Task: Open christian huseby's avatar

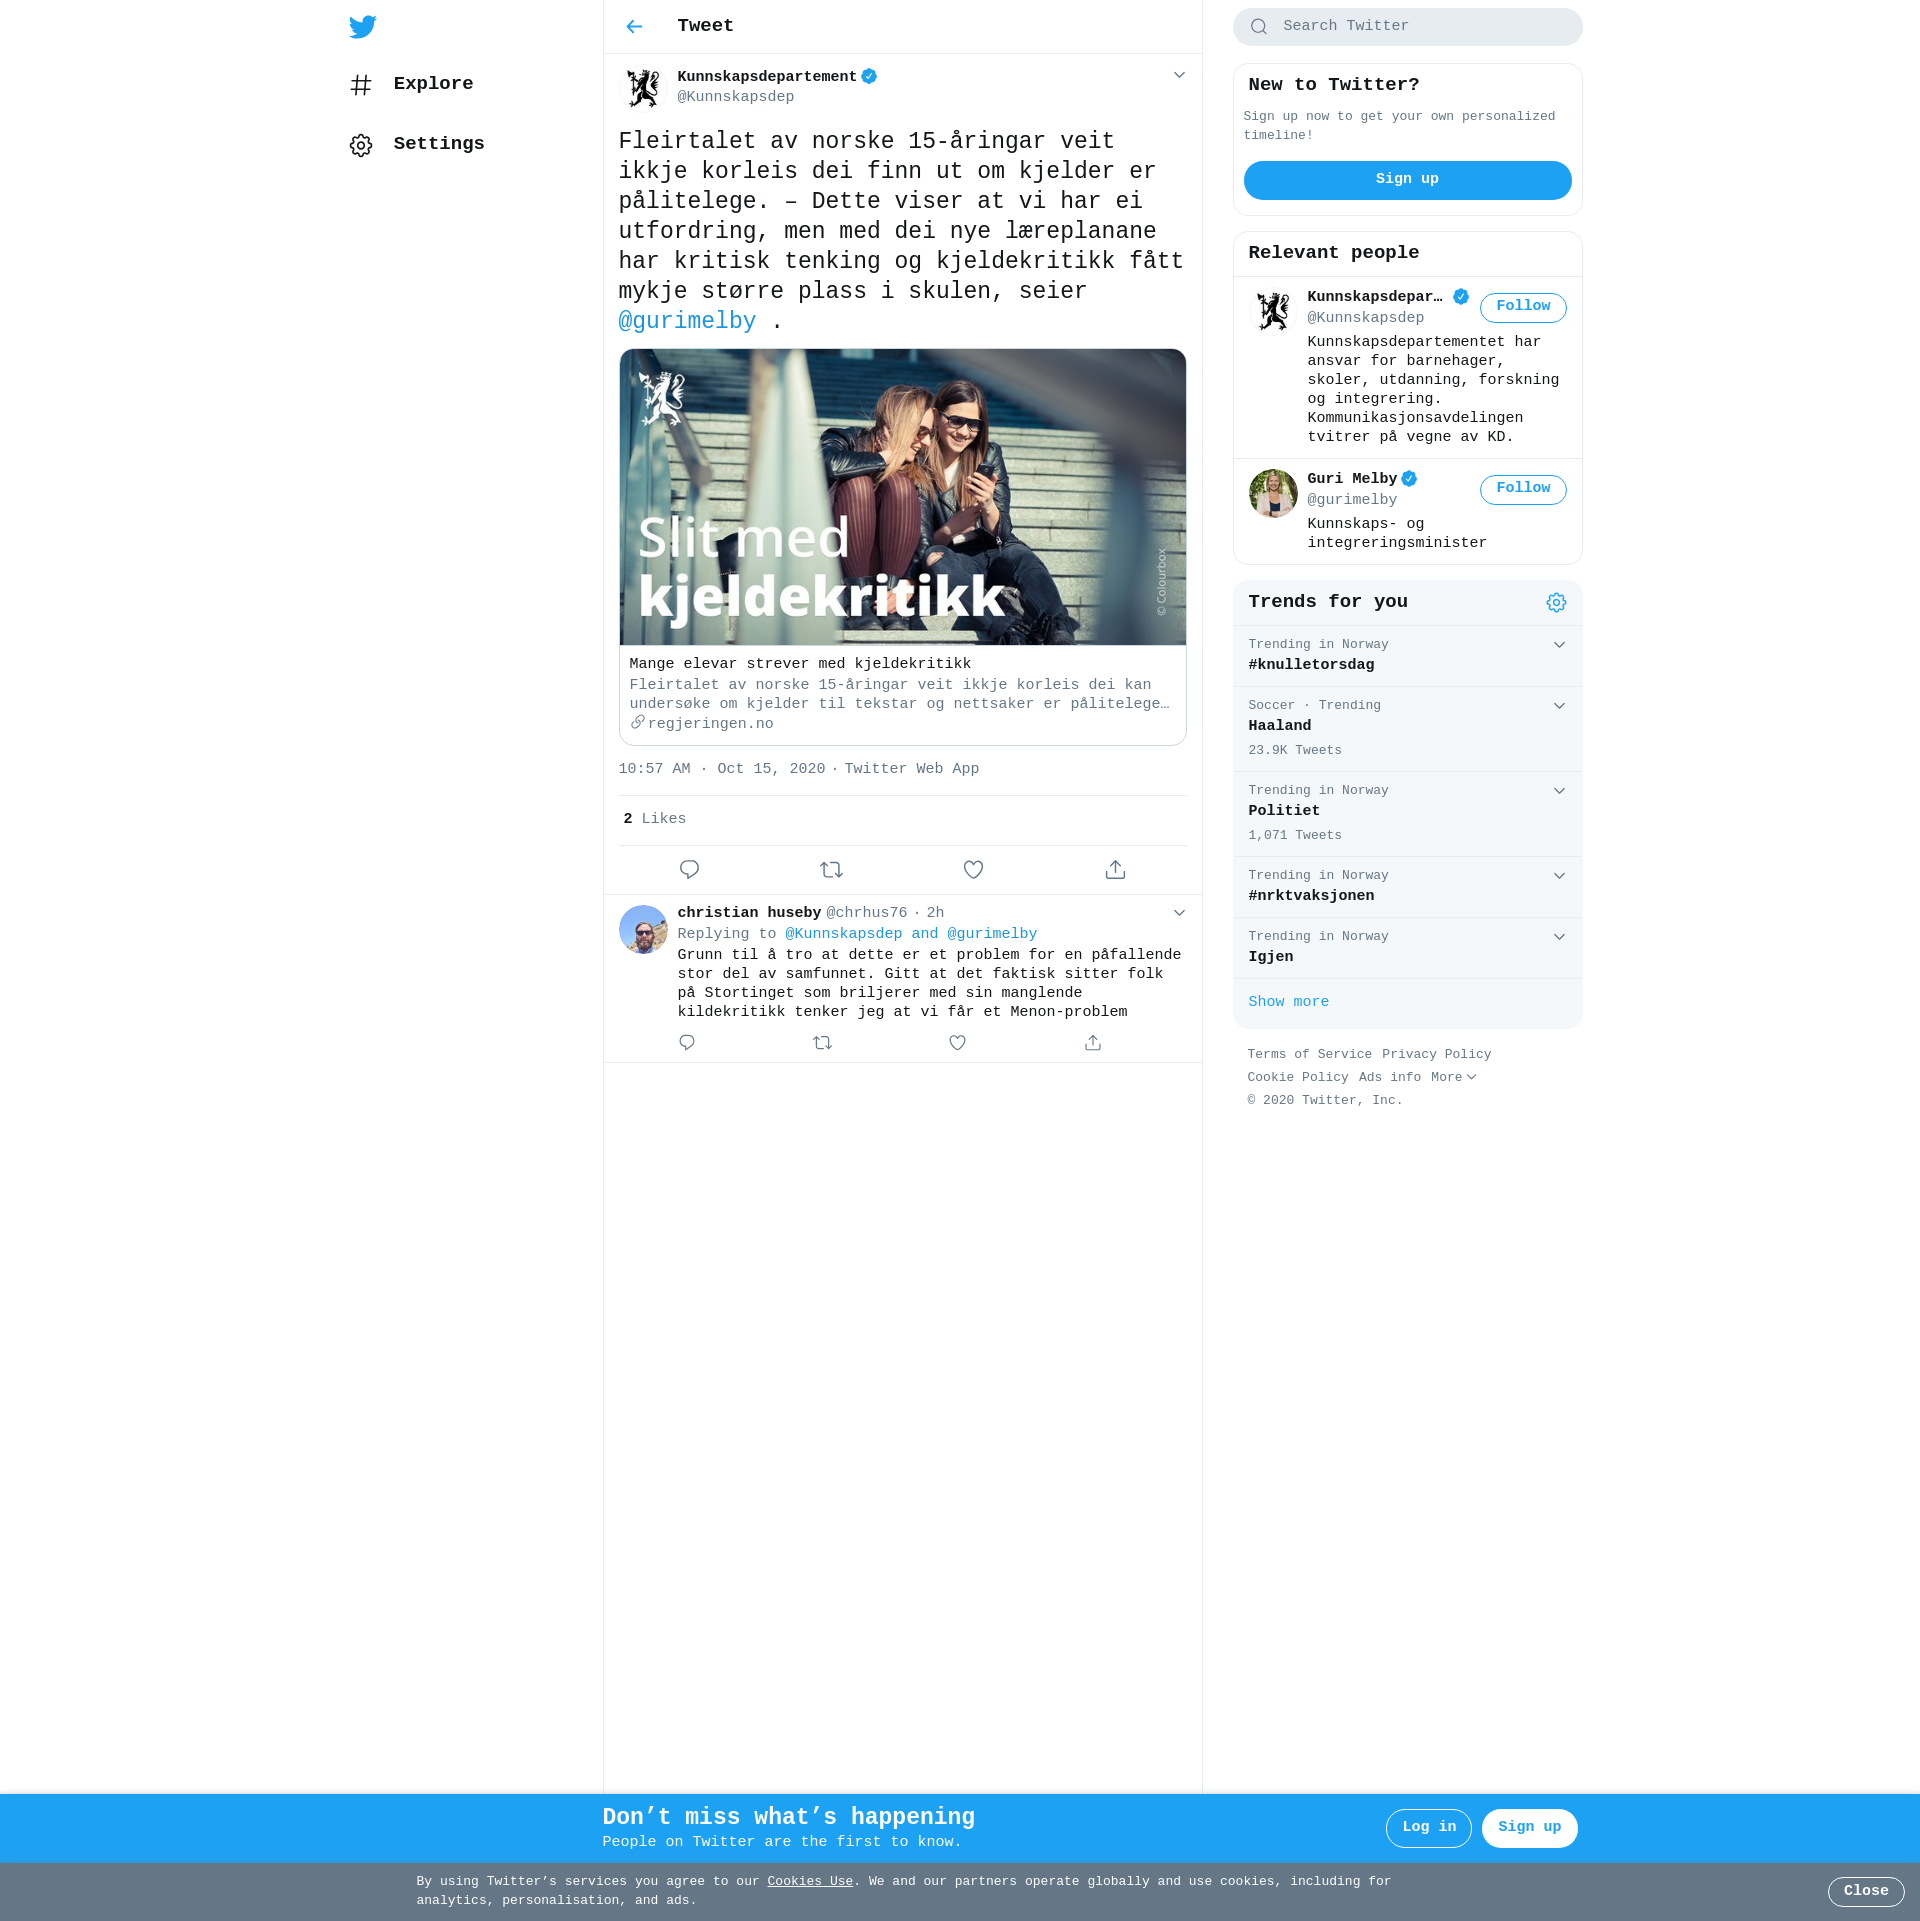Action: (643, 929)
